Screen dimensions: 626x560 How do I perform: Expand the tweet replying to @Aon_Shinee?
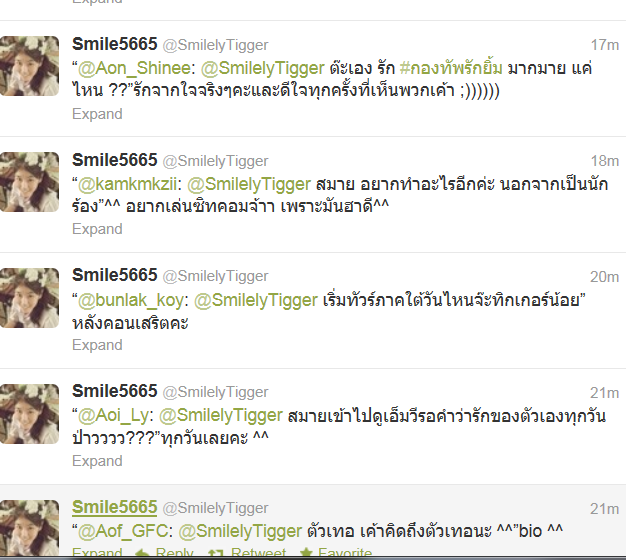[97, 114]
